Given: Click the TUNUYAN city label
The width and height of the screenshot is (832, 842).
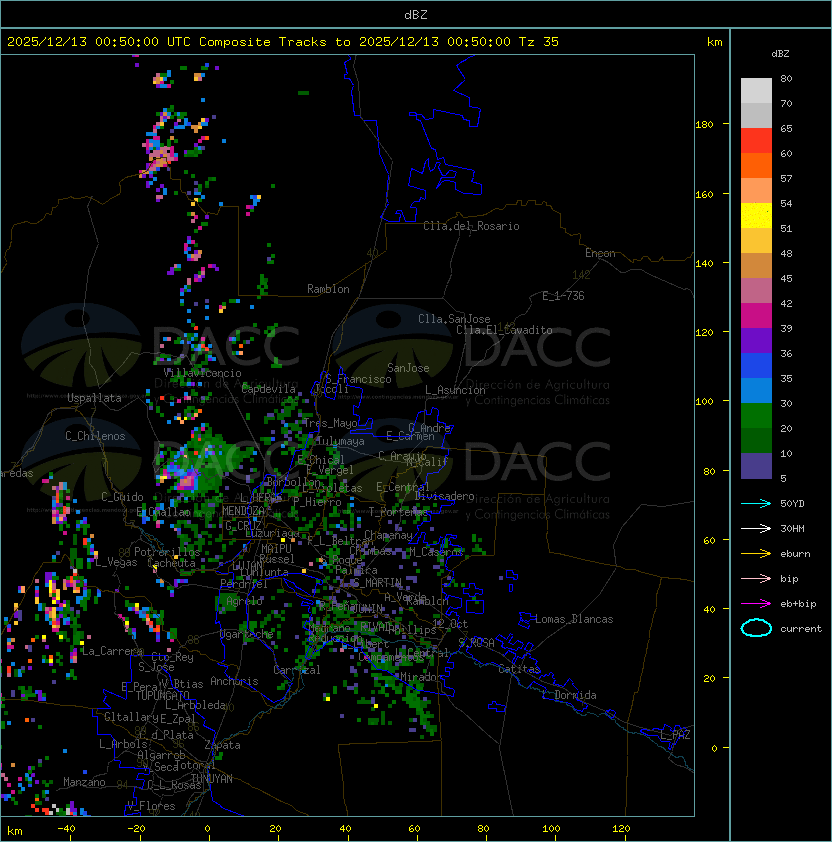Looking at the screenshot, I should tap(212, 779).
